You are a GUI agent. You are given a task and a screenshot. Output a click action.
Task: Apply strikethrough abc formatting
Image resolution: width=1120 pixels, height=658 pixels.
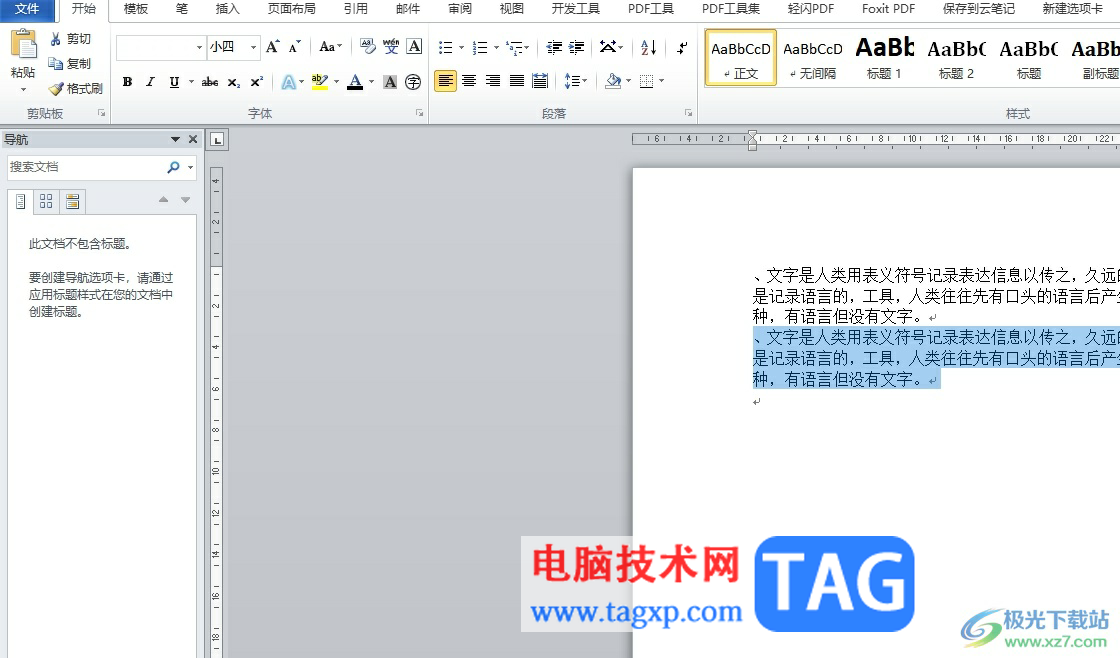click(x=210, y=82)
